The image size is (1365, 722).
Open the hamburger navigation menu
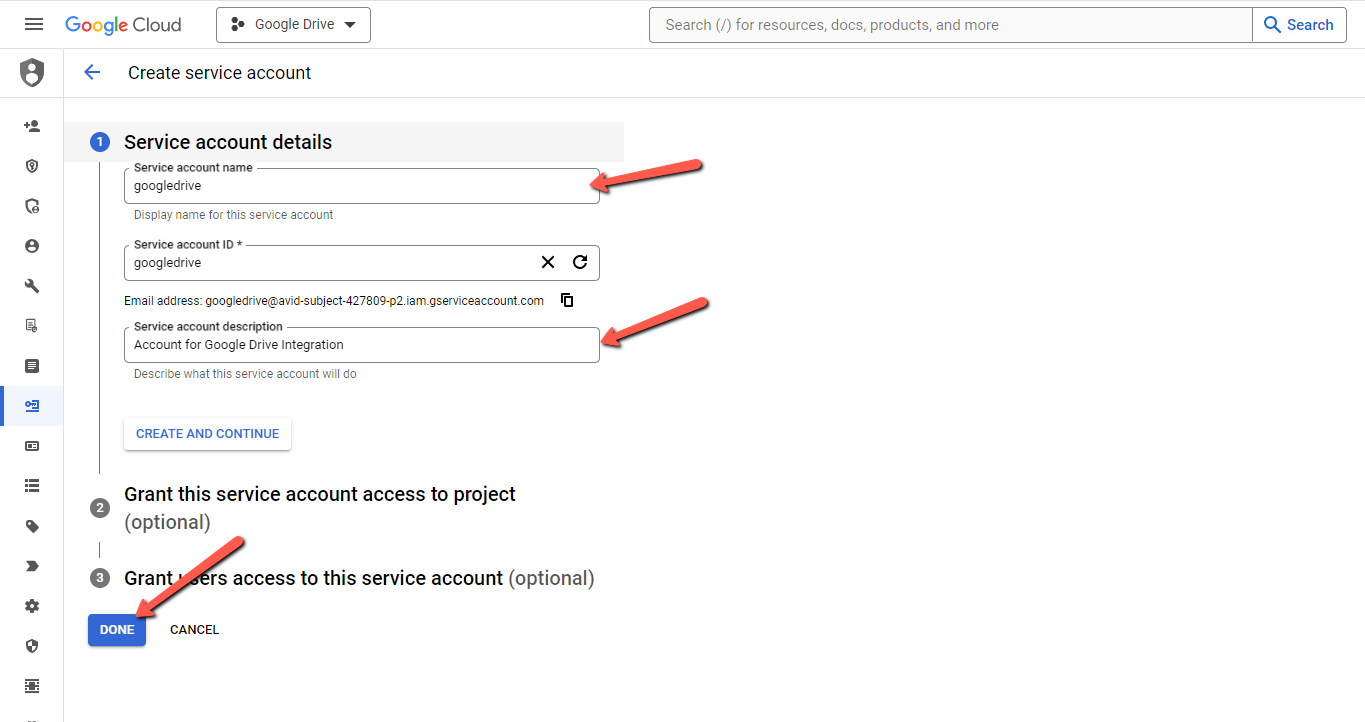[33, 24]
